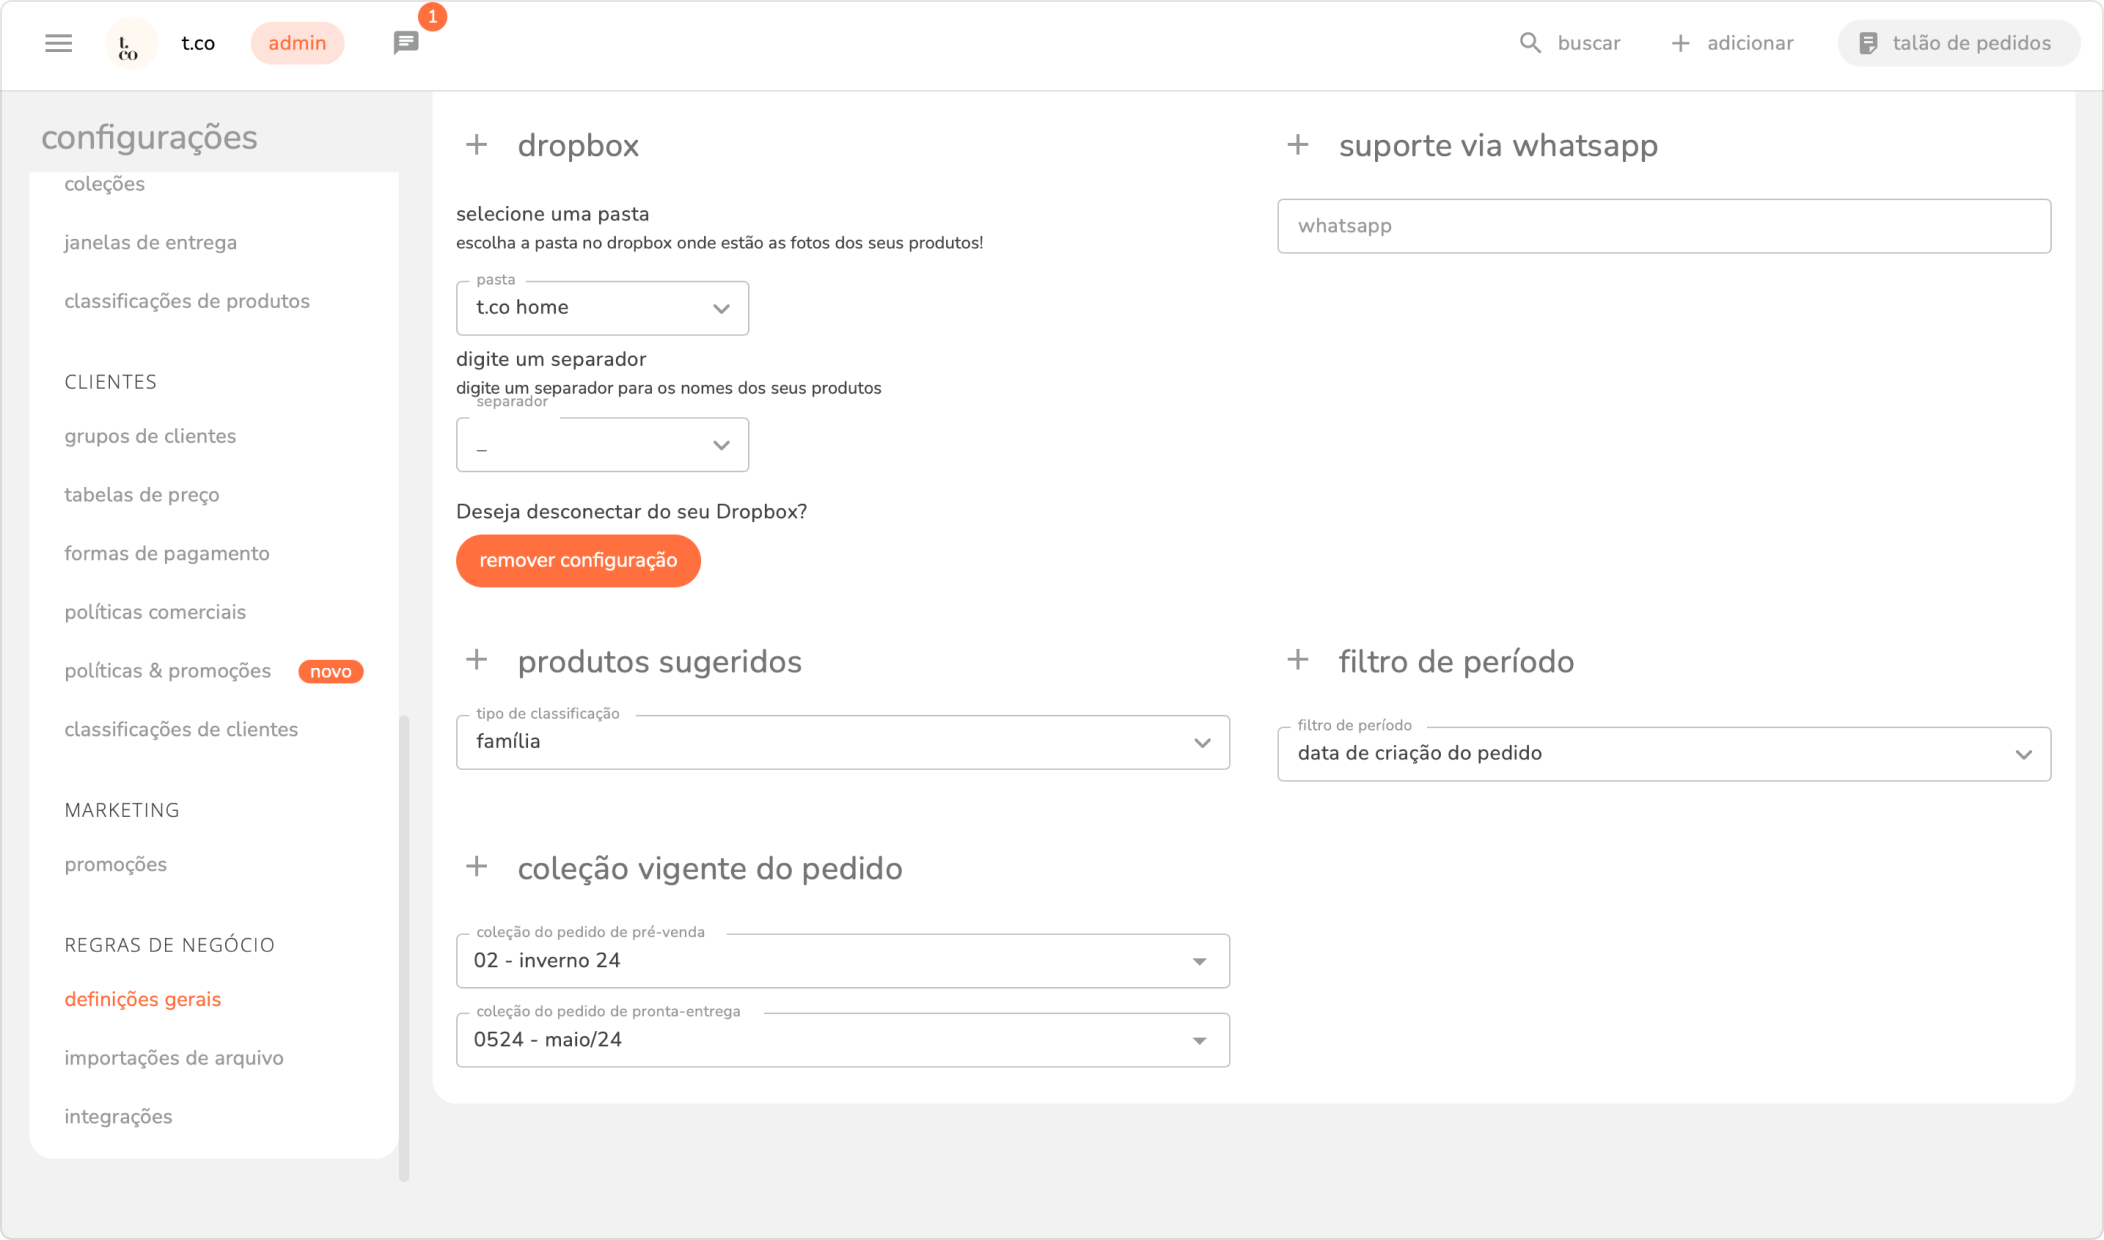Click the plus icon beside dropbox
Viewport: 2104px width, 1240px height.
(x=477, y=145)
